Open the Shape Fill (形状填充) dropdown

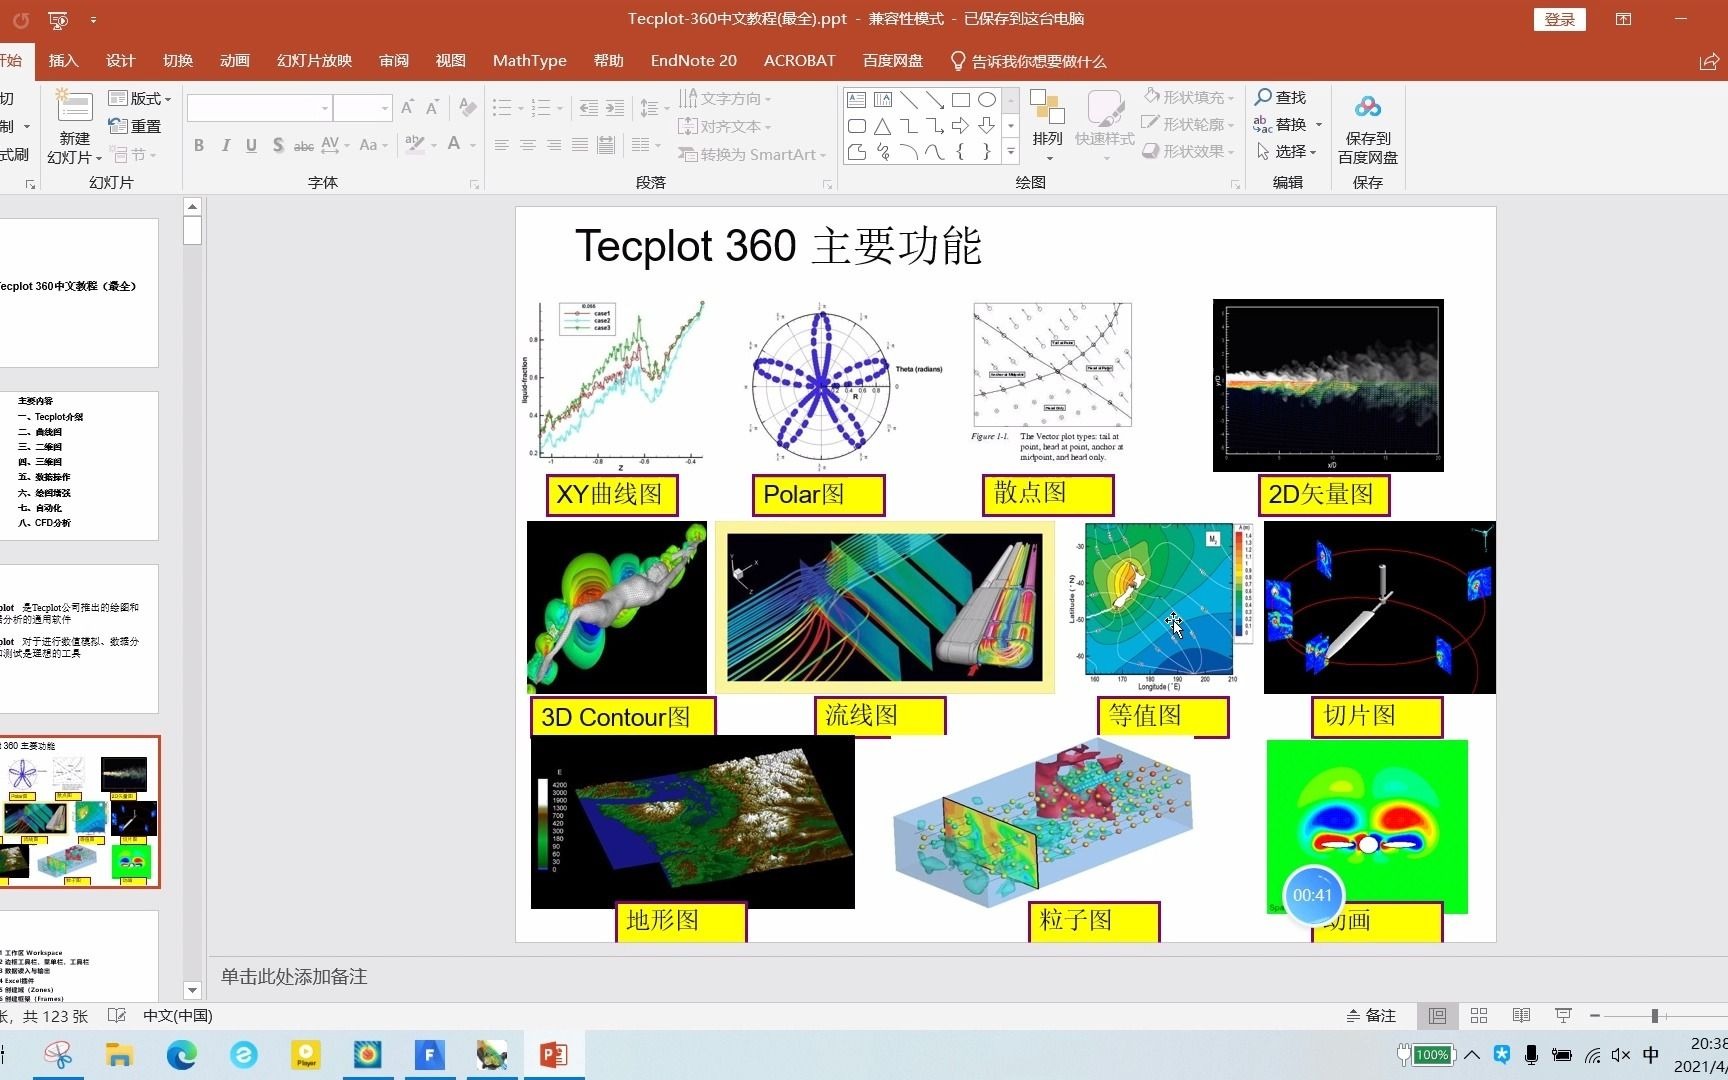point(1188,97)
